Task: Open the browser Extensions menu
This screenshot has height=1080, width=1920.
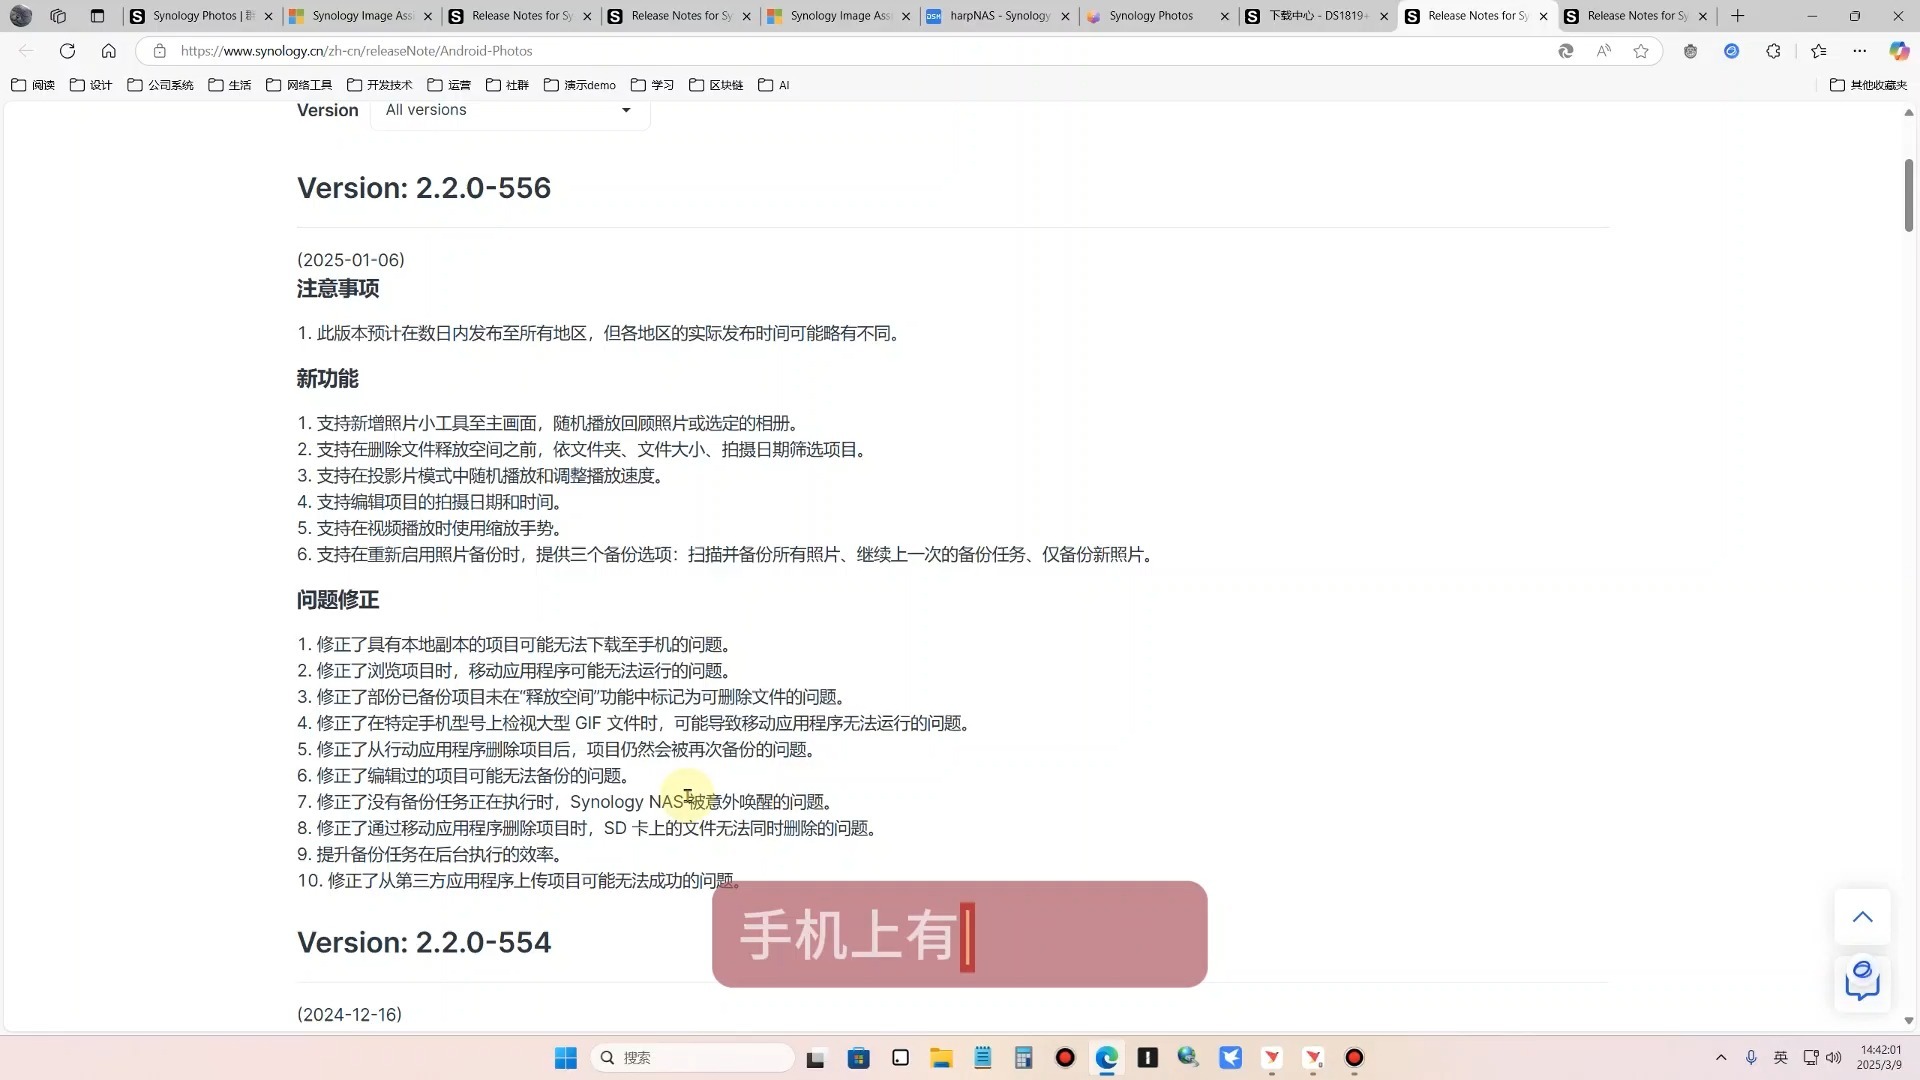Action: coord(1773,51)
